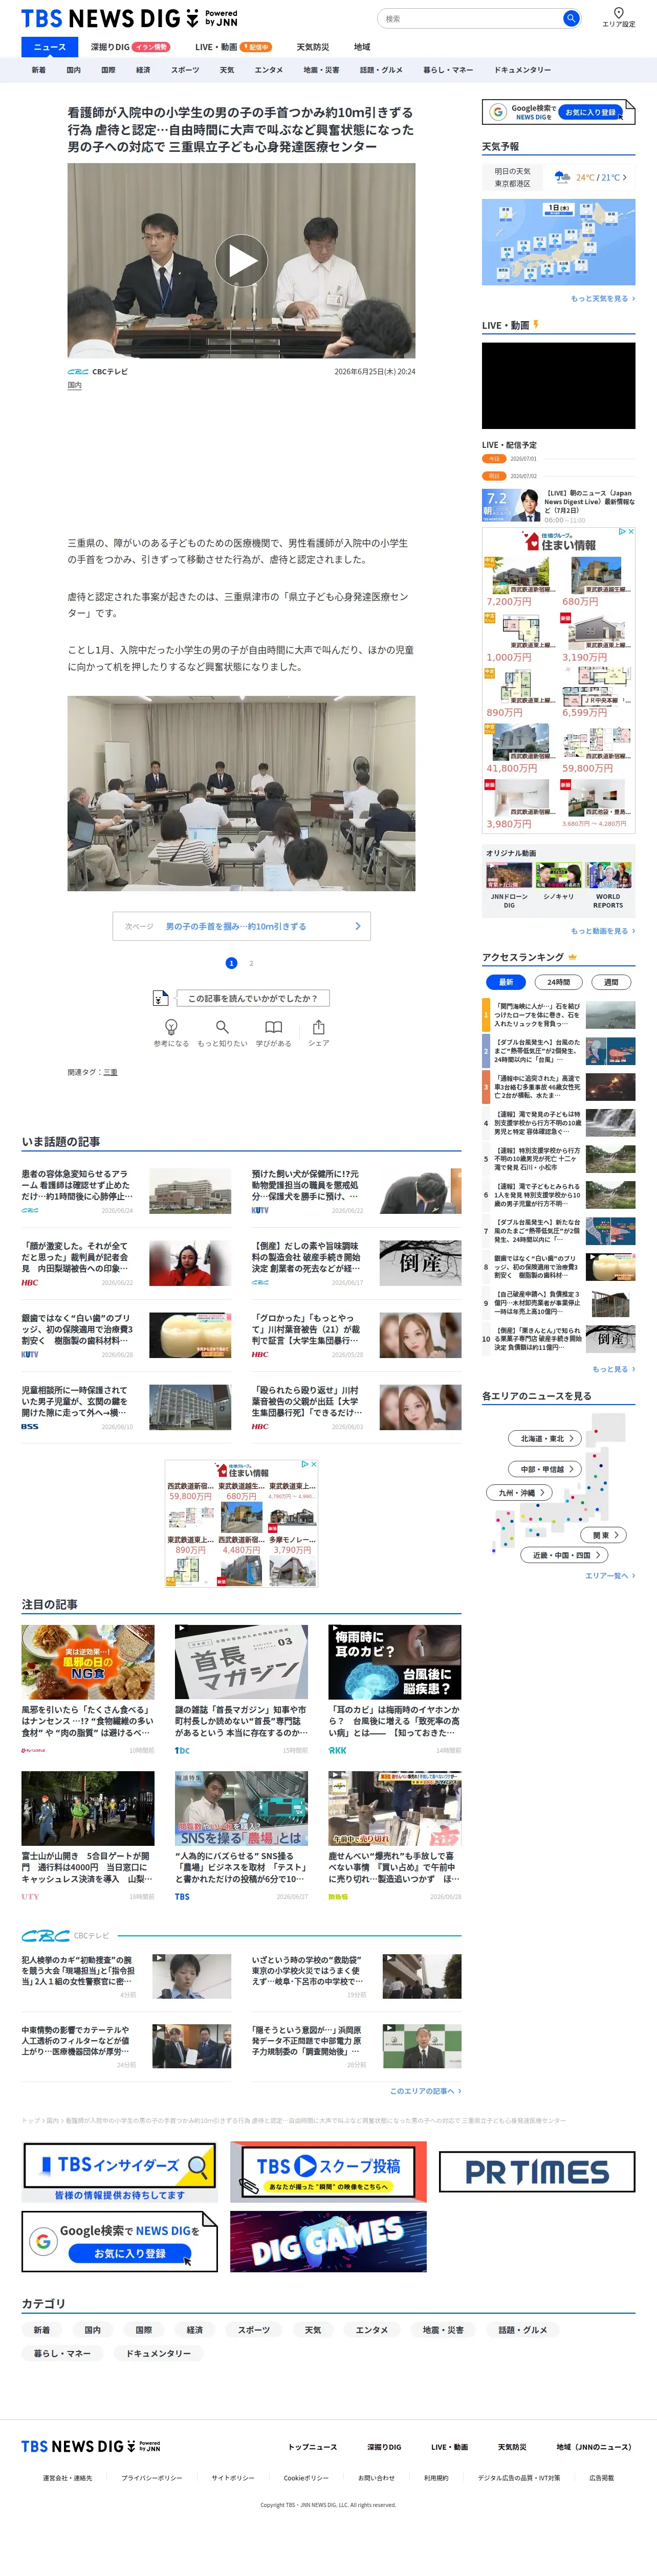657x2576 pixels.
Task: Open ranking 1 article 関門海峡に人が
Action: [558, 1015]
